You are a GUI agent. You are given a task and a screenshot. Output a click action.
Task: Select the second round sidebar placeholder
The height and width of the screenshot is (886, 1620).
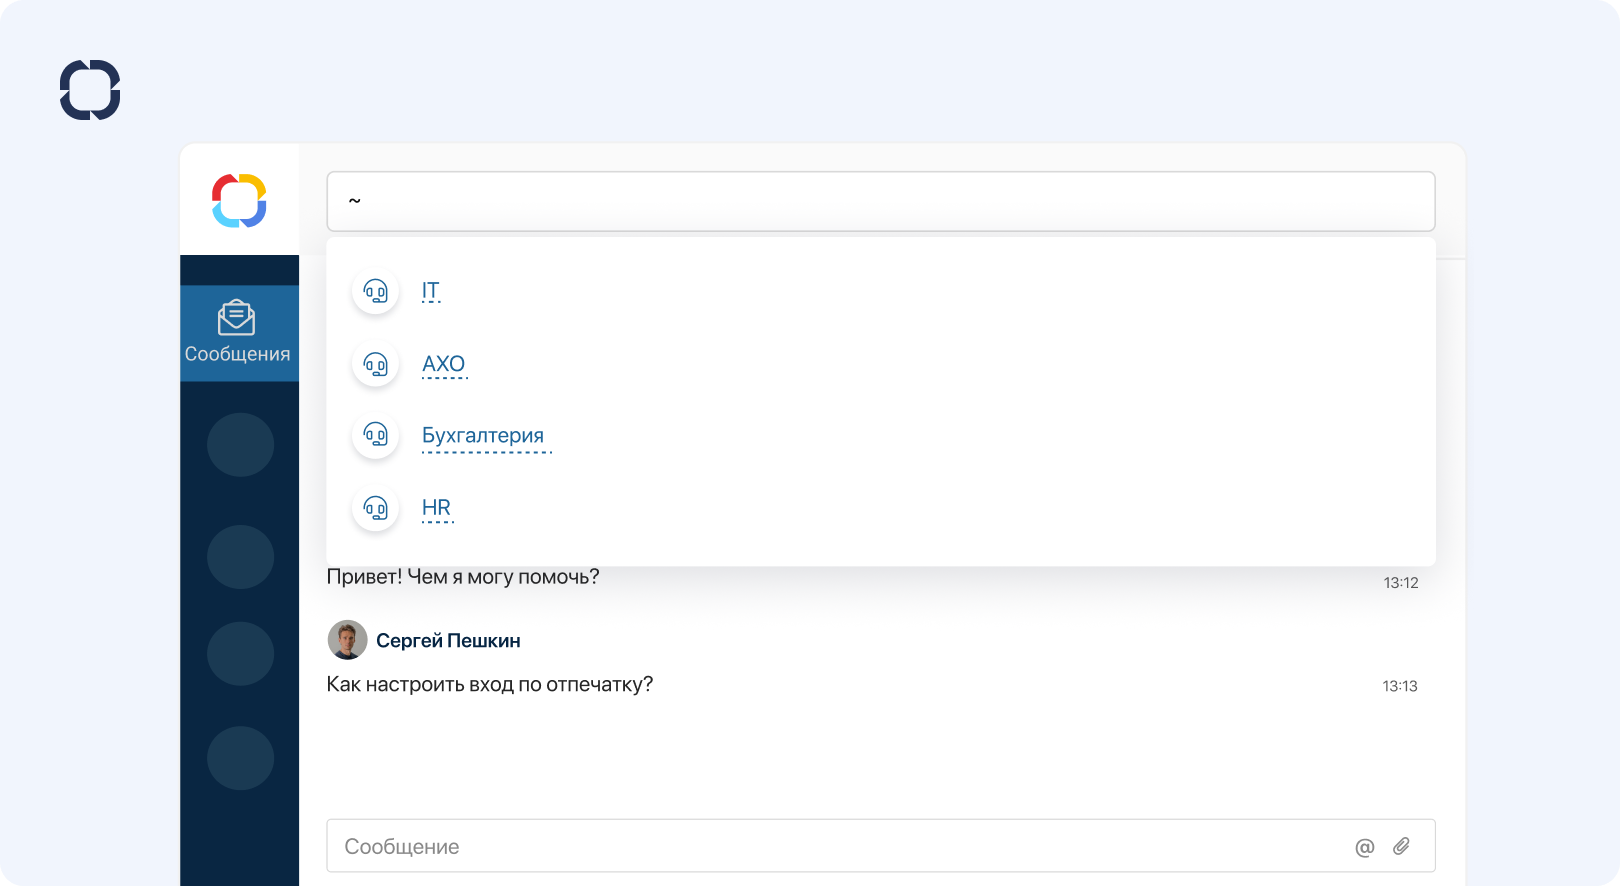[240, 557]
